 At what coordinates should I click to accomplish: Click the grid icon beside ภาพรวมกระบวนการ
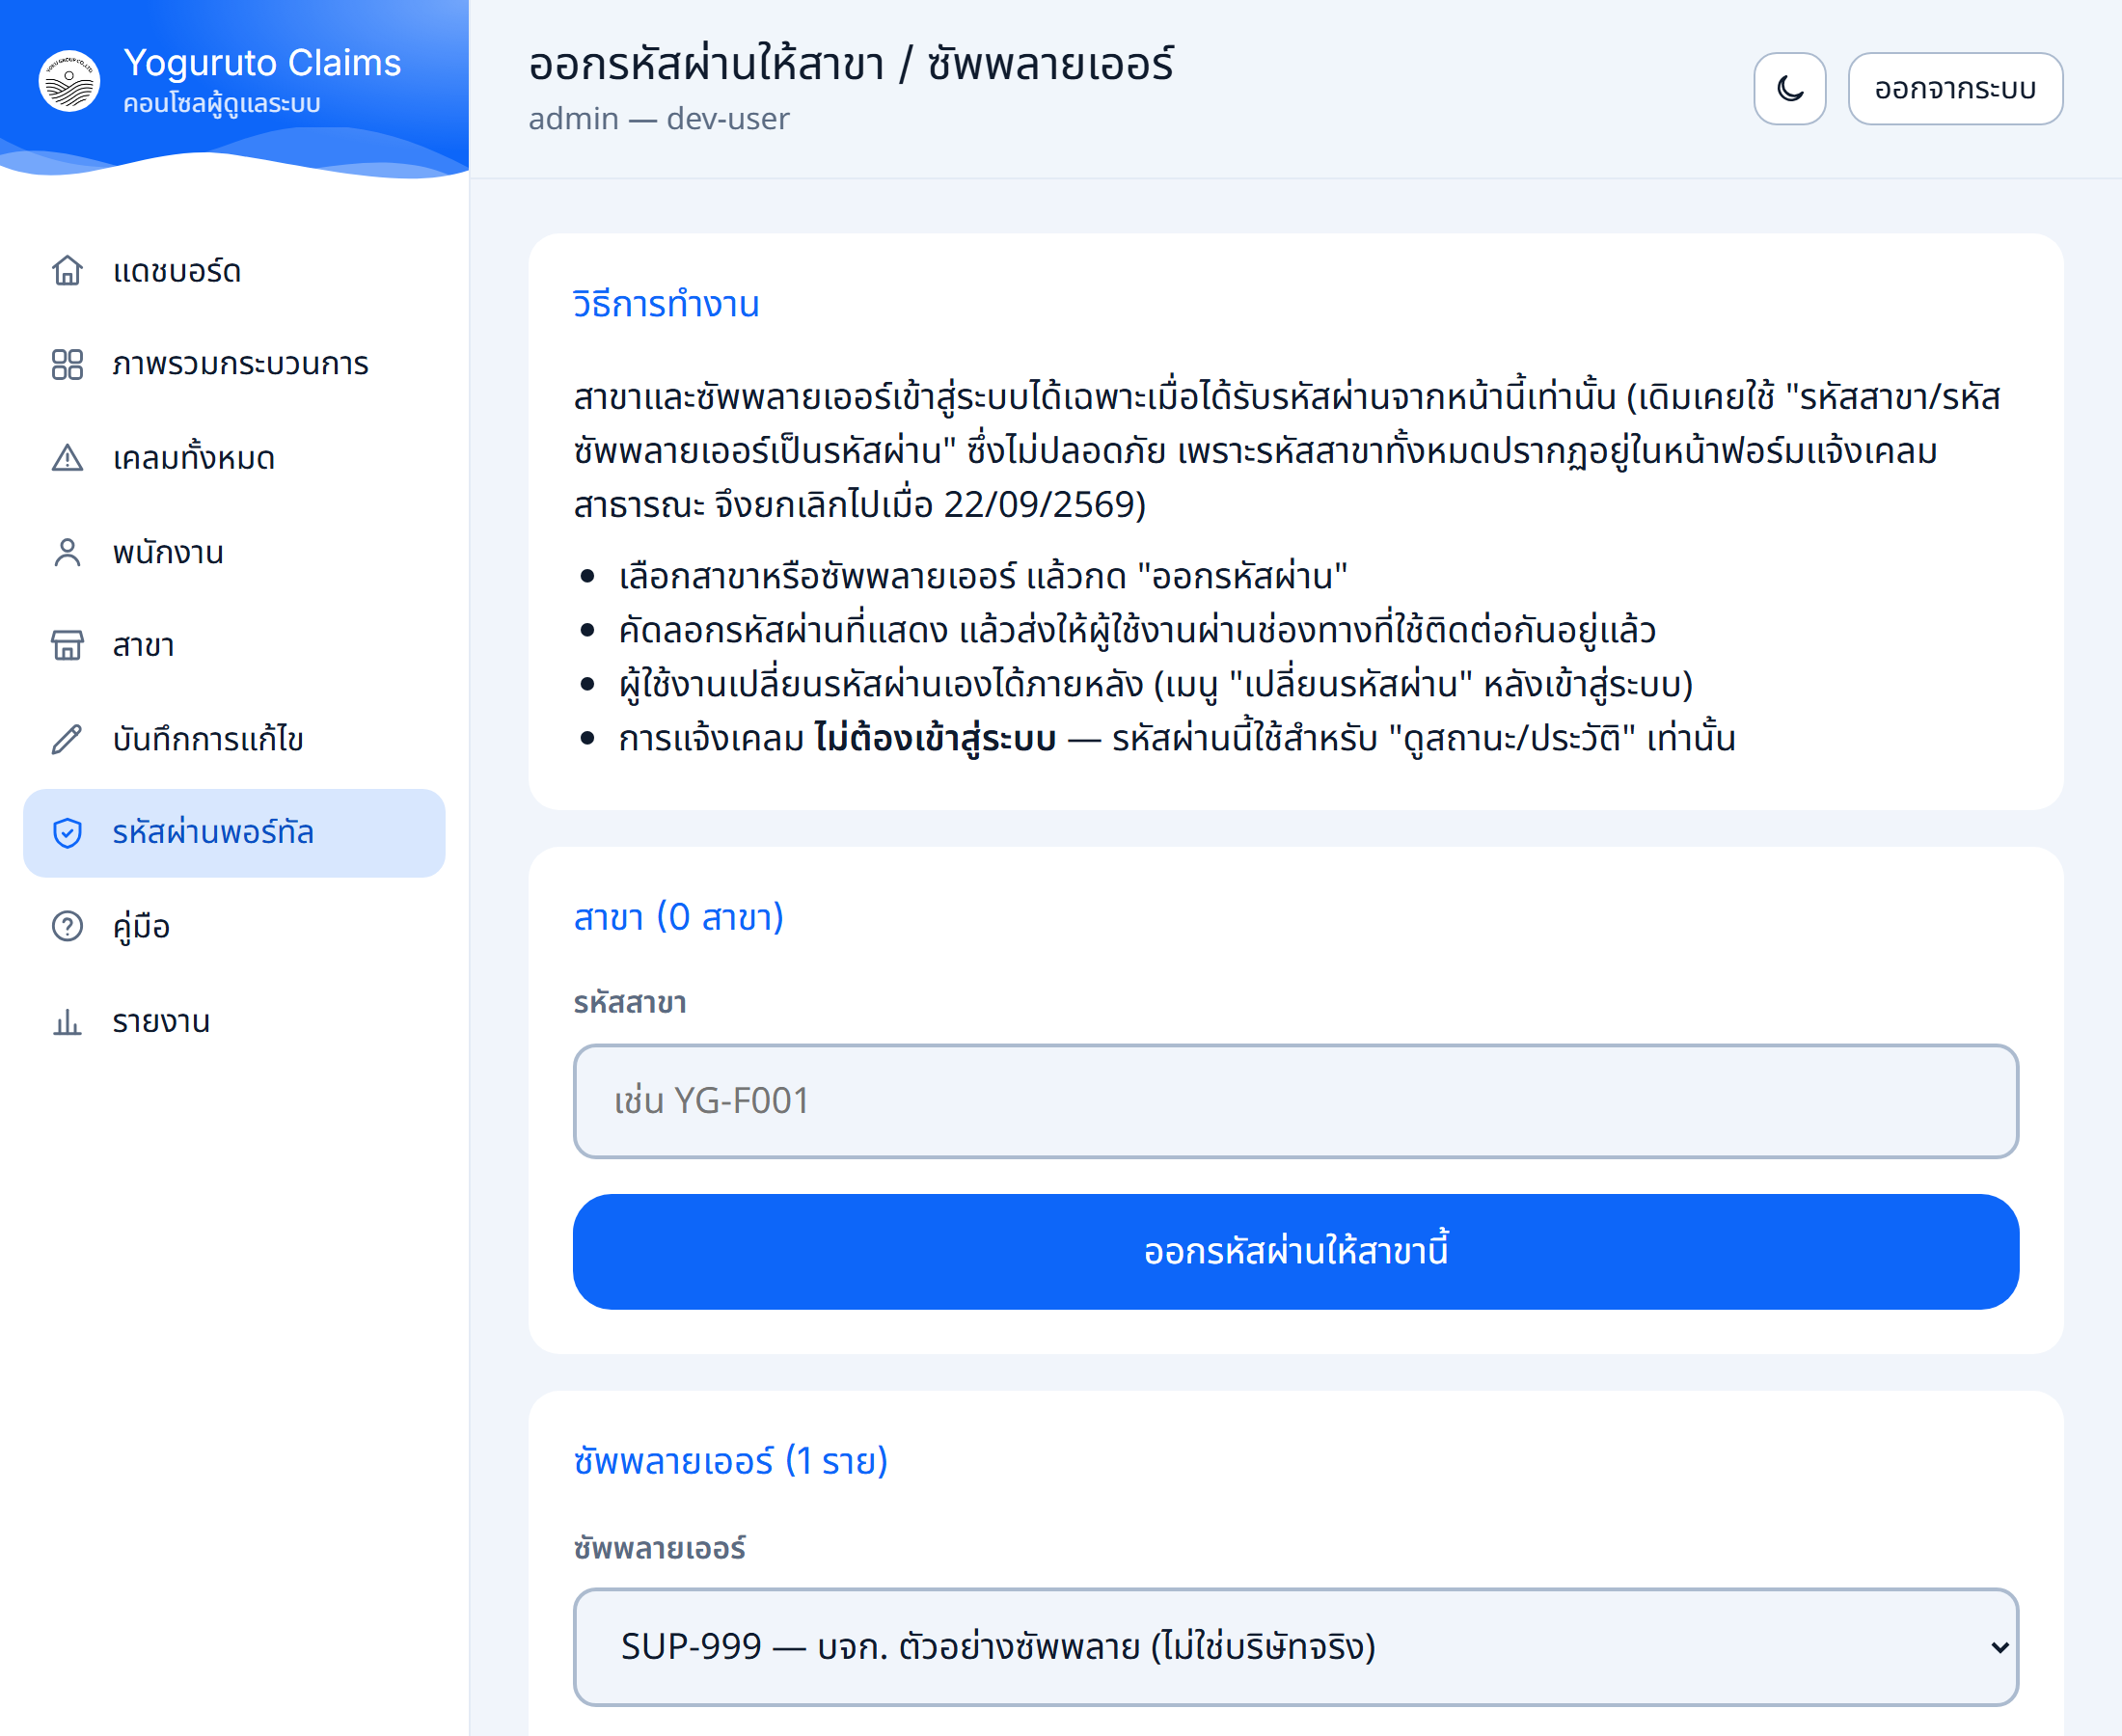[67, 364]
